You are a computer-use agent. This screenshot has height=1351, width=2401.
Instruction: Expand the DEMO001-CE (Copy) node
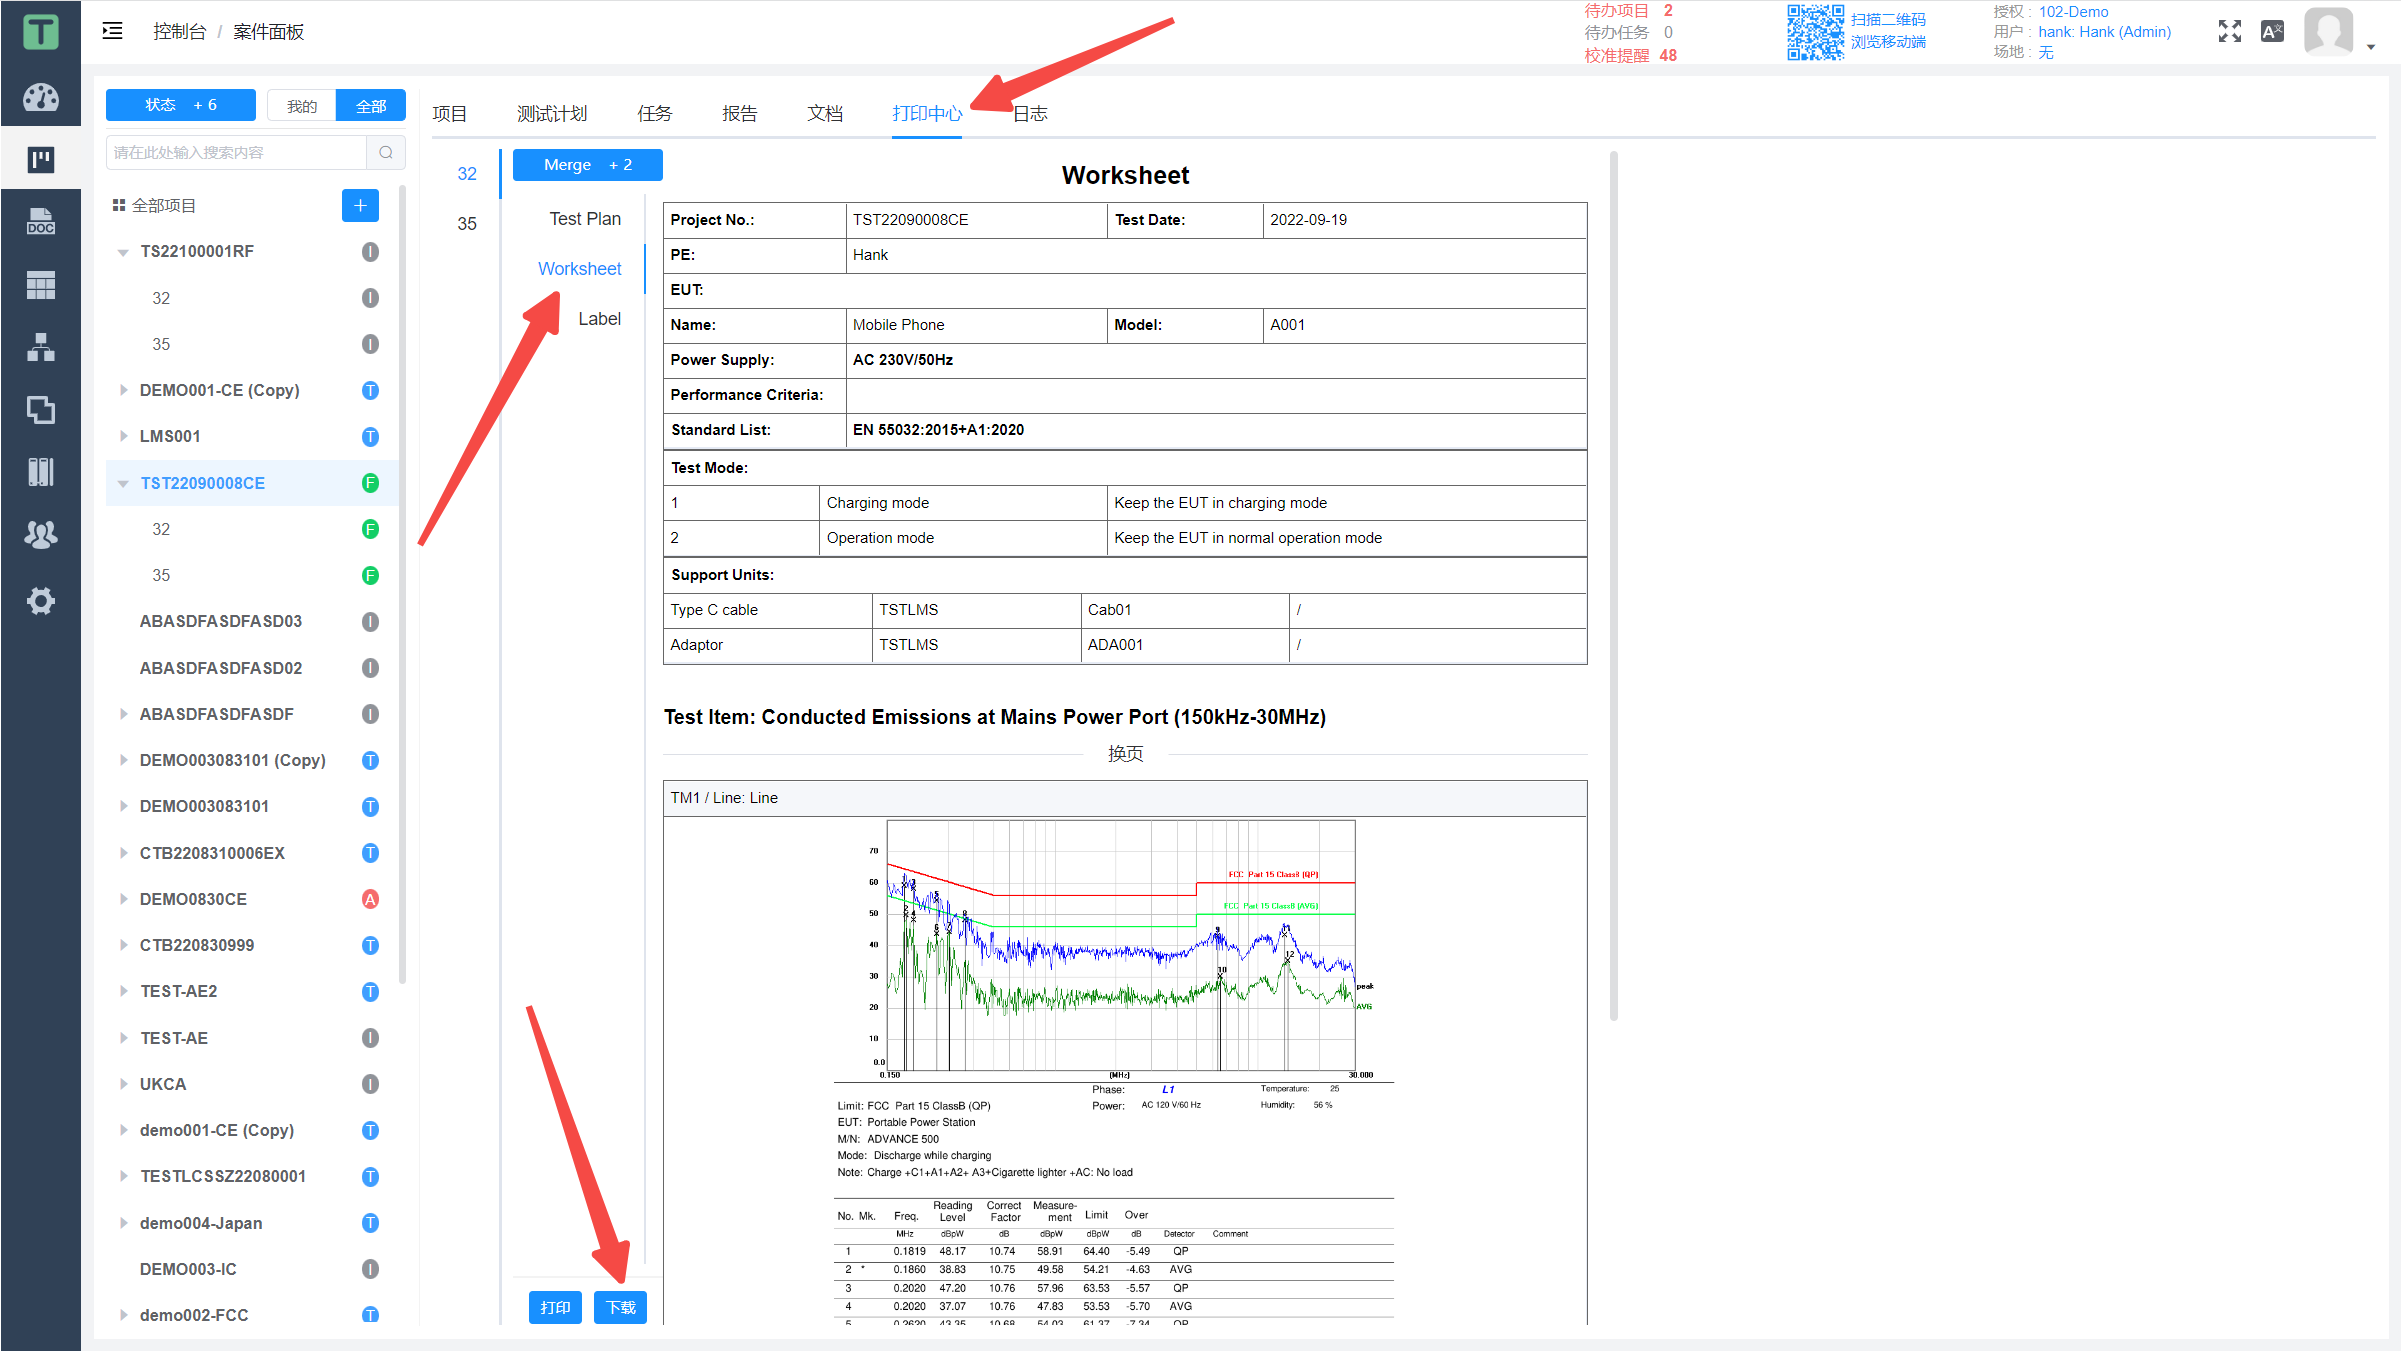click(x=123, y=390)
